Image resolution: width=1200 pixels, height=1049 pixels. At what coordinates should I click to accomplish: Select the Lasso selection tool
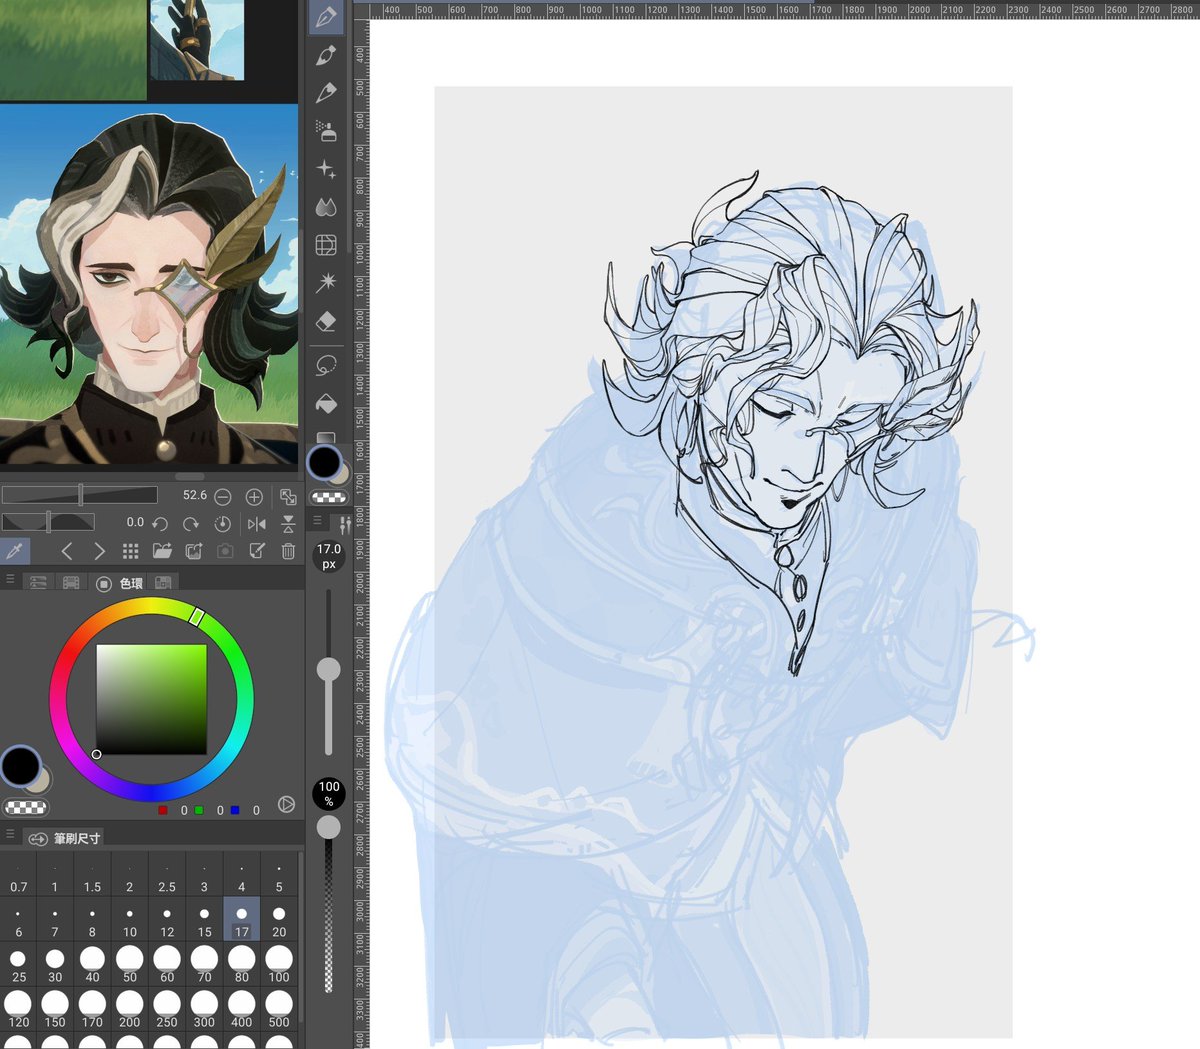coord(326,365)
